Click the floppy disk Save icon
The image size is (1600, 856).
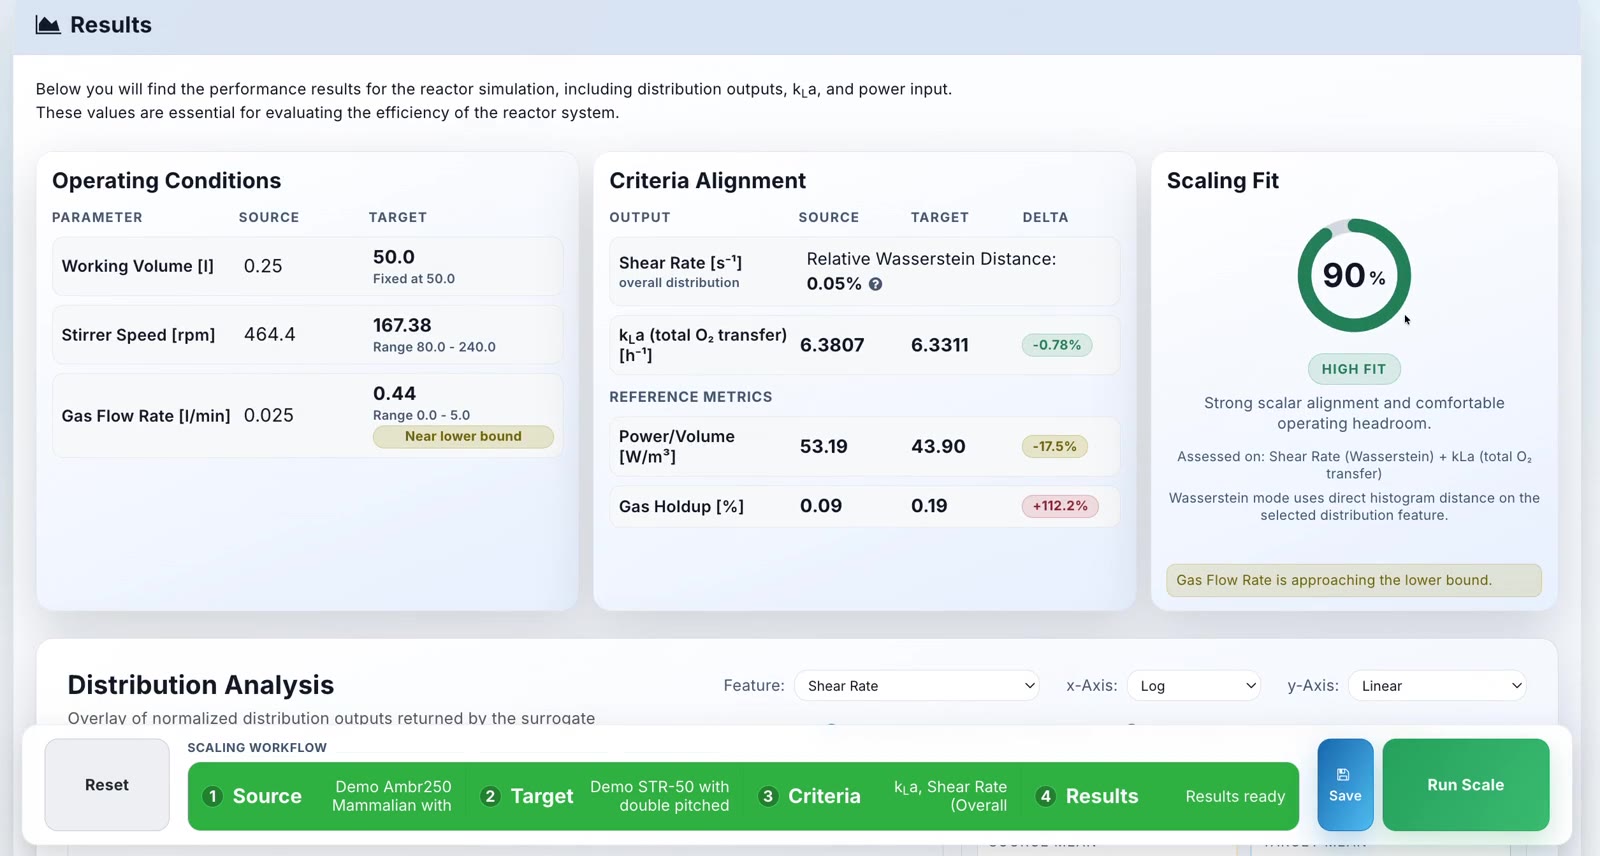[x=1343, y=775]
